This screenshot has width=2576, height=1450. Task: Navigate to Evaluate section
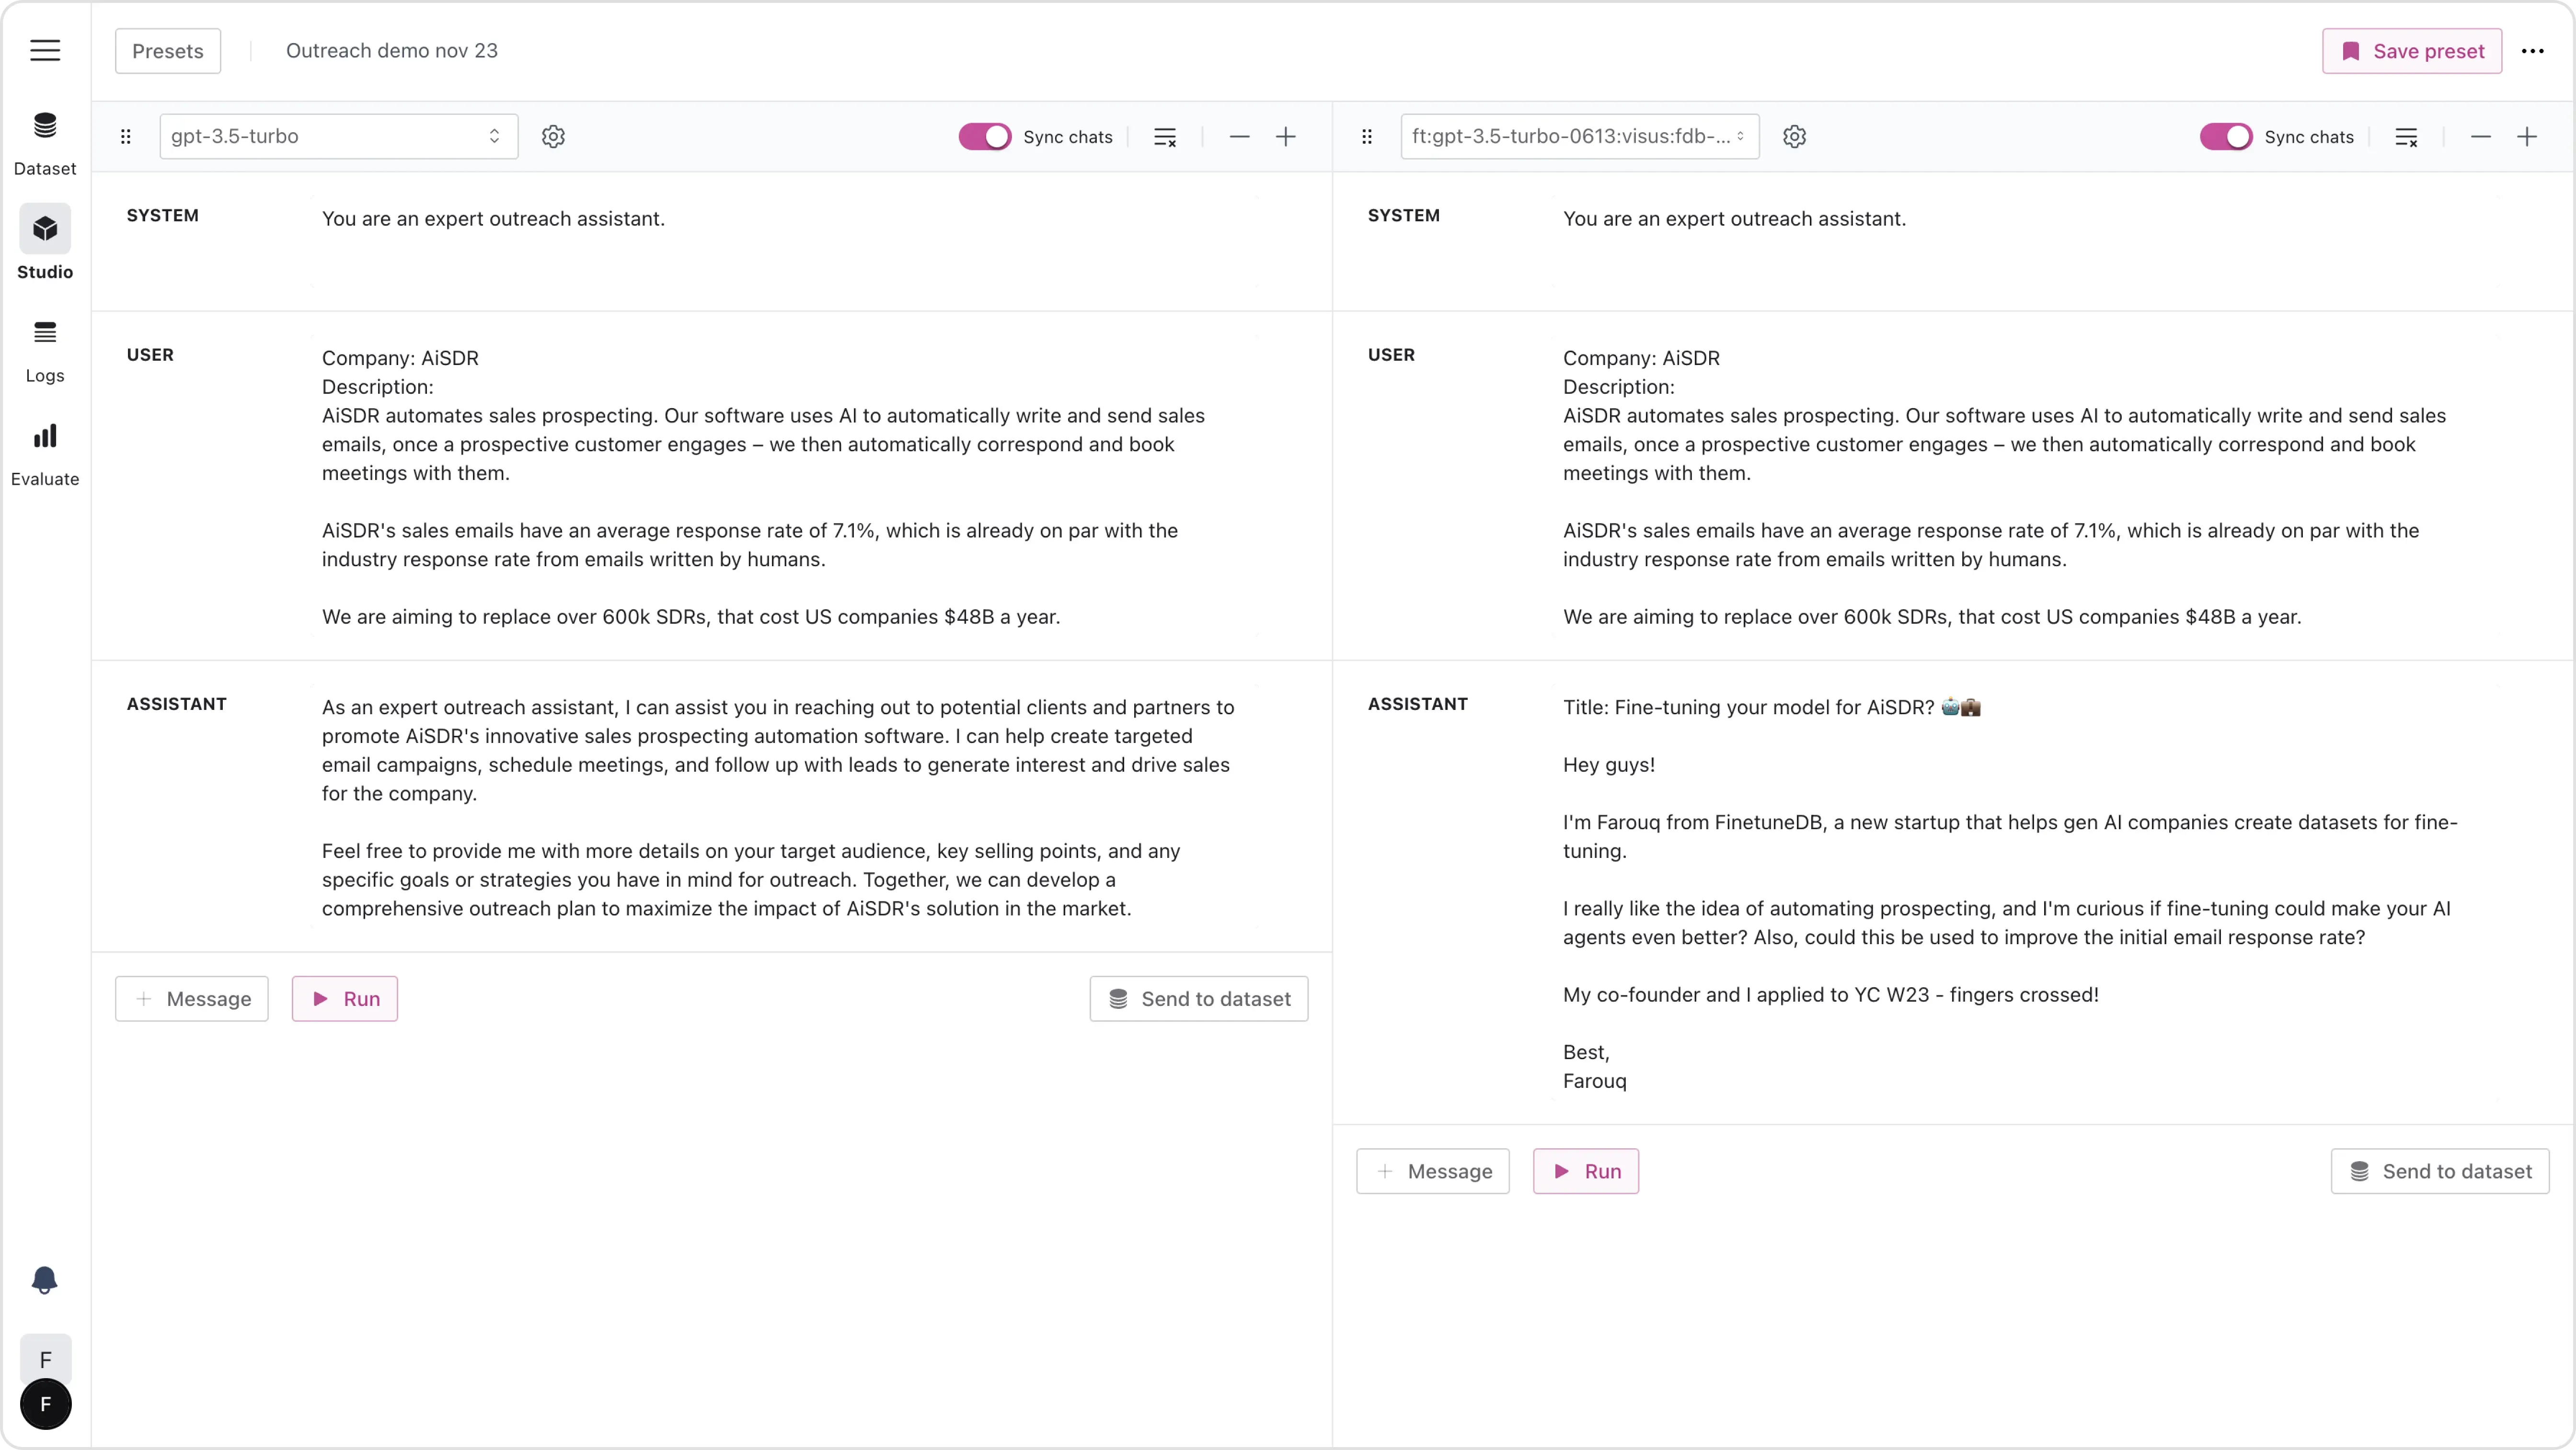click(x=45, y=454)
